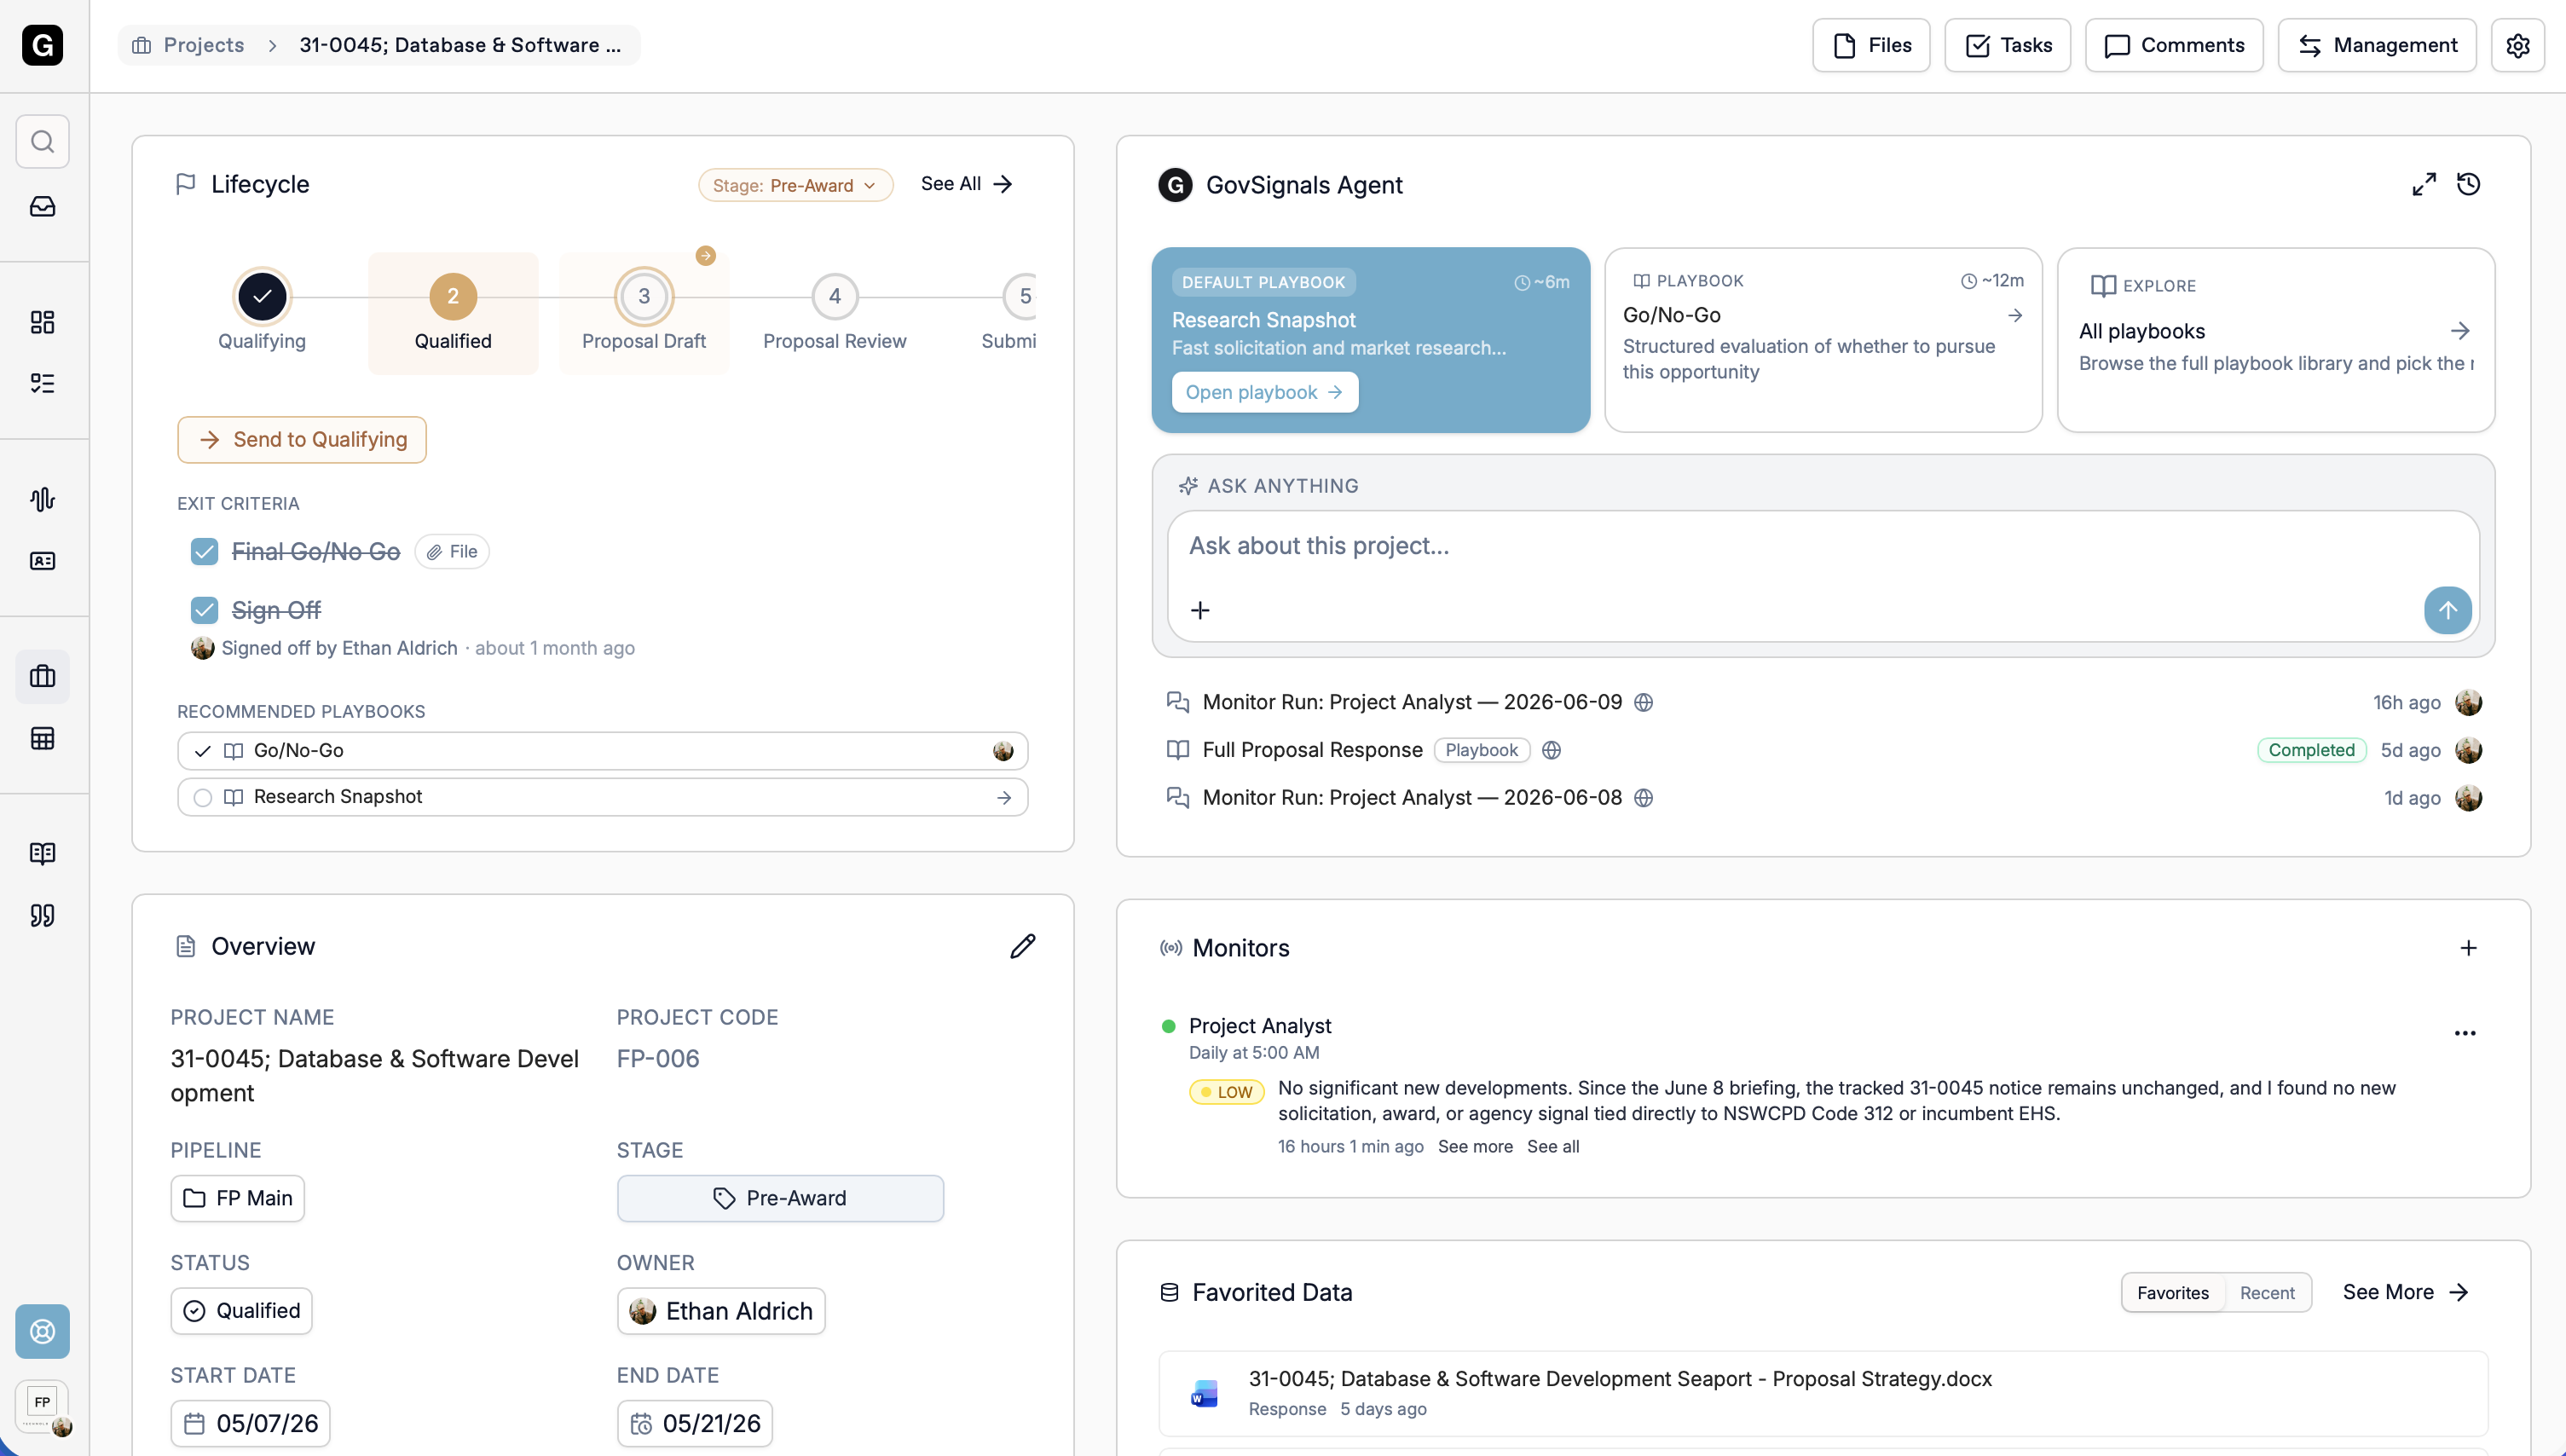Open the task list icon in sidebar
Image resolution: width=2566 pixels, height=1456 pixels.
[42, 383]
